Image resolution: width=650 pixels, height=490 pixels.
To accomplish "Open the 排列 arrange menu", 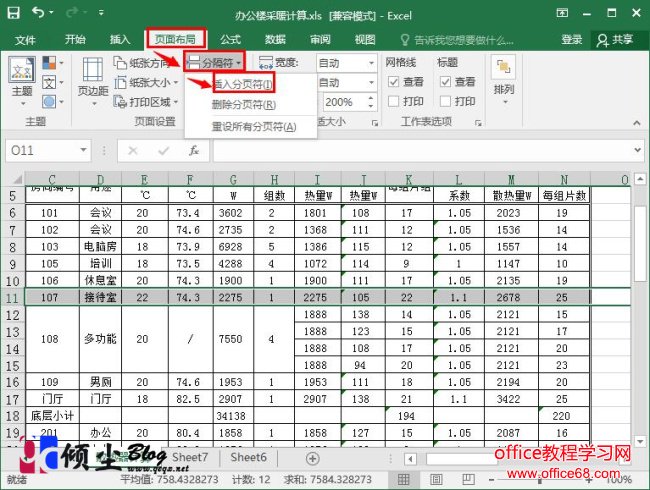I will click(x=504, y=80).
